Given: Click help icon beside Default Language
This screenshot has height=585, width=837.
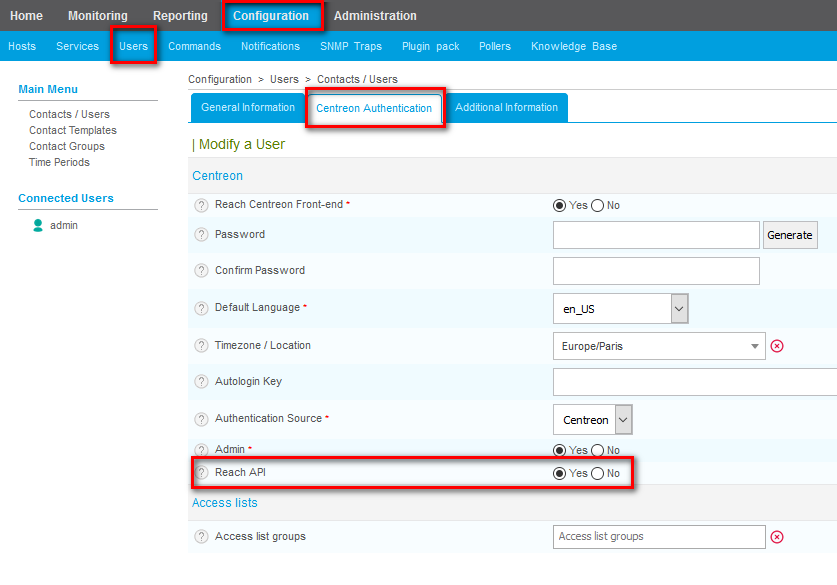Looking at the screenshot, I should tap(201, 308).
